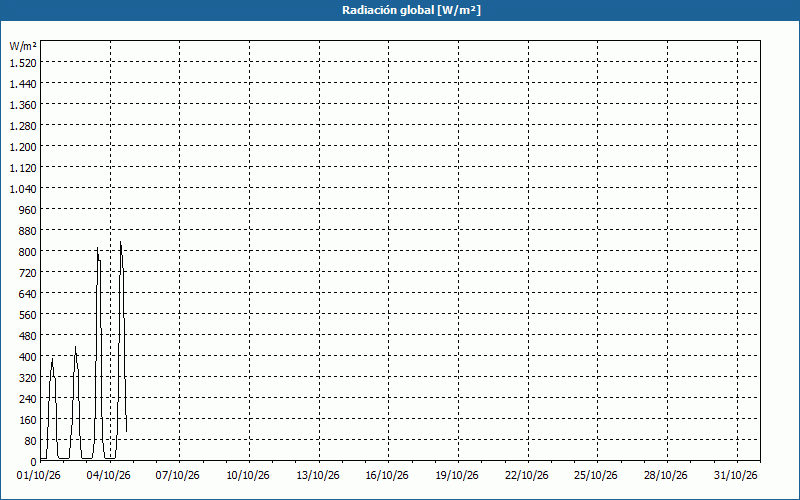Click the smallest first radiation peak near 400
Viewport: 800px width, 500px height.
pos(52,360)
